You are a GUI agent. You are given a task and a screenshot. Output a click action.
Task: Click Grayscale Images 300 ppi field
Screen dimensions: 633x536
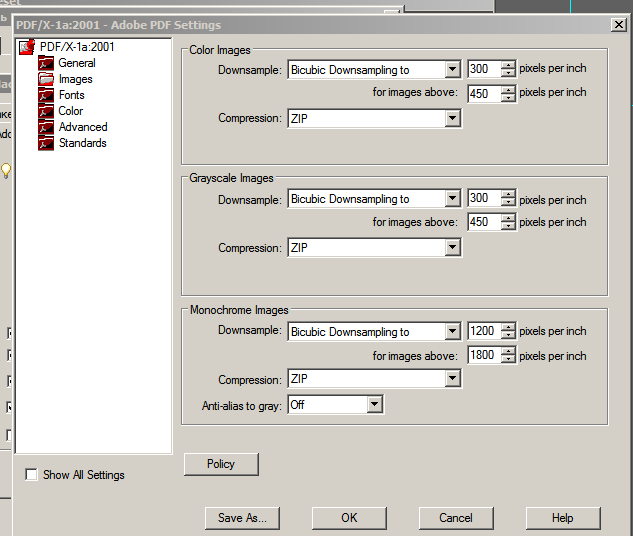484,198
